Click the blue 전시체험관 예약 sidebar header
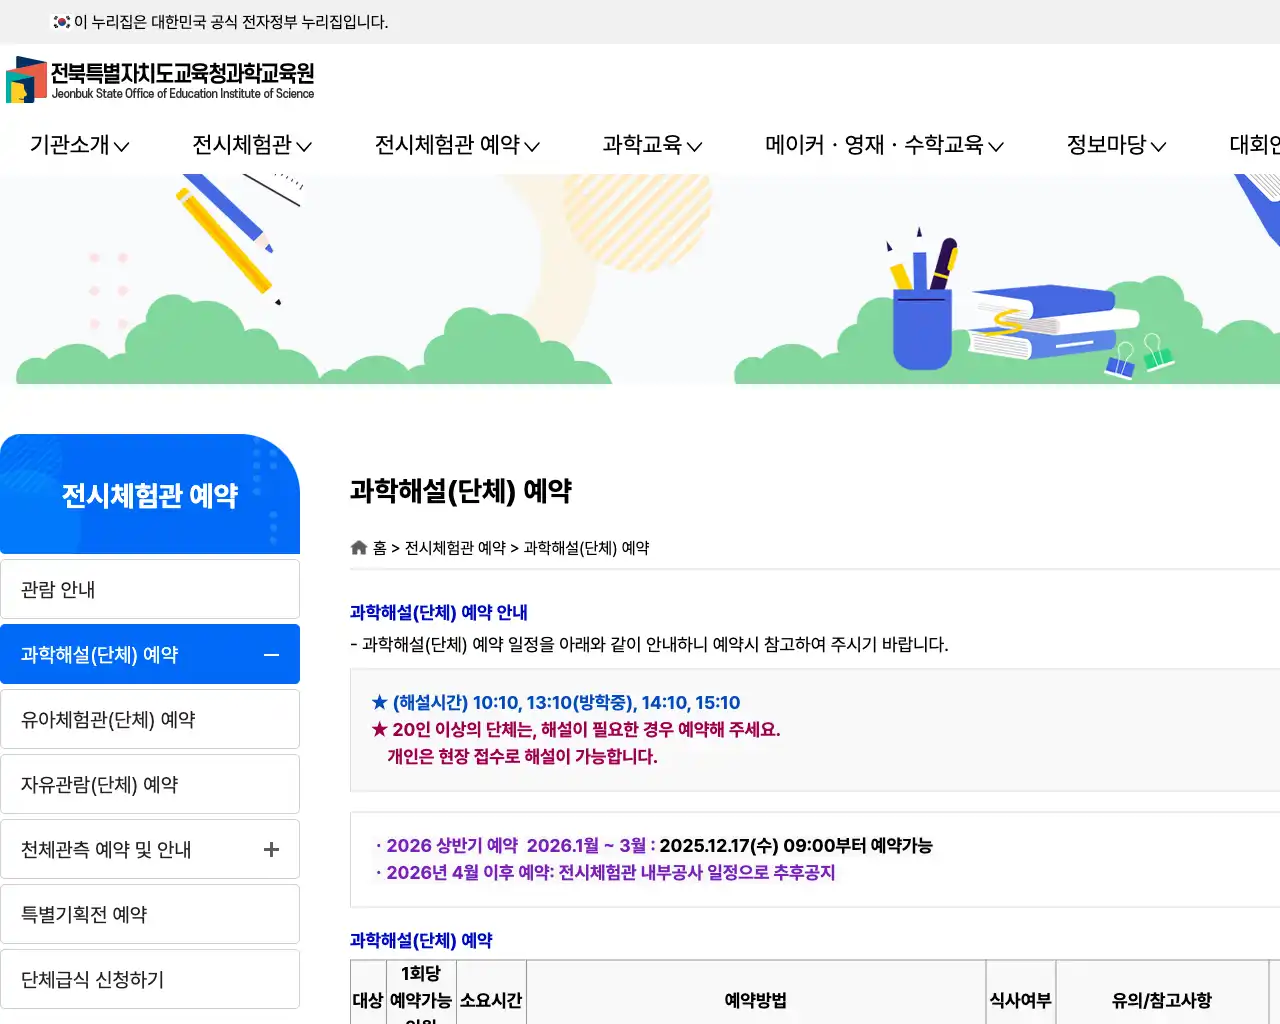This screenshot has width=1280, height=1024. tap(150, 495)
